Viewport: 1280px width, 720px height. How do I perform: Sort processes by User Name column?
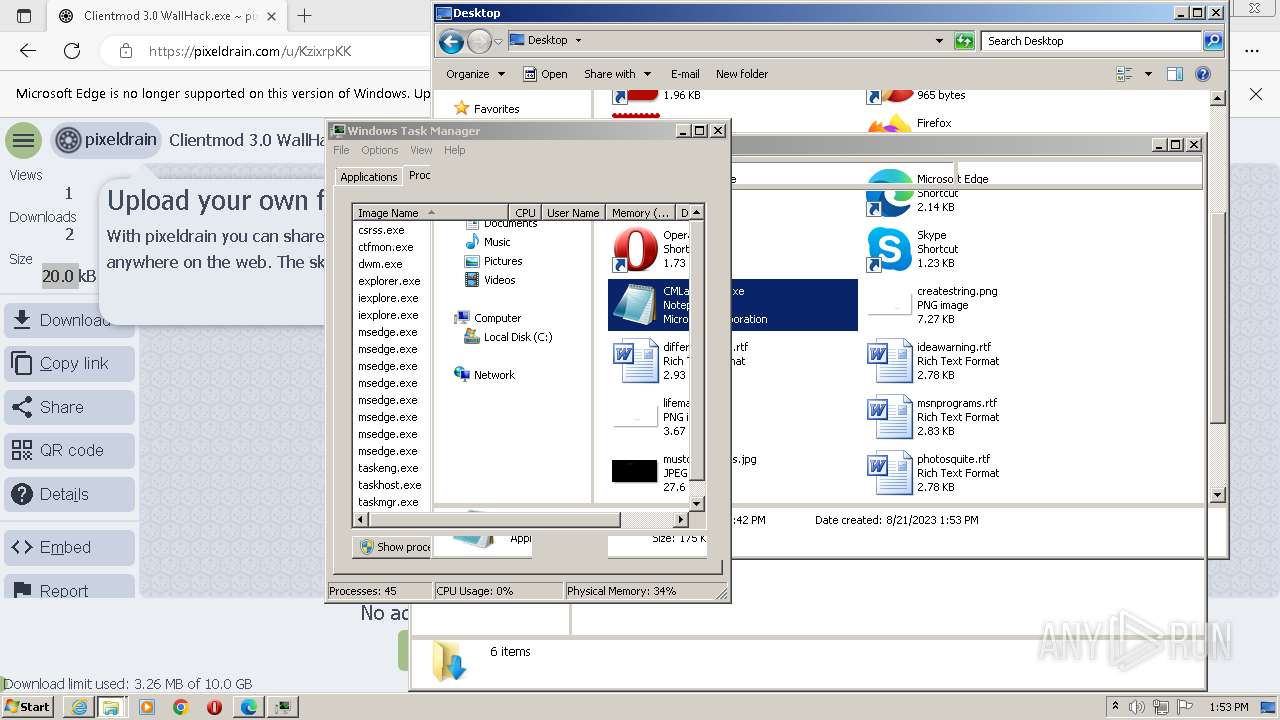[x=573, y=213]
